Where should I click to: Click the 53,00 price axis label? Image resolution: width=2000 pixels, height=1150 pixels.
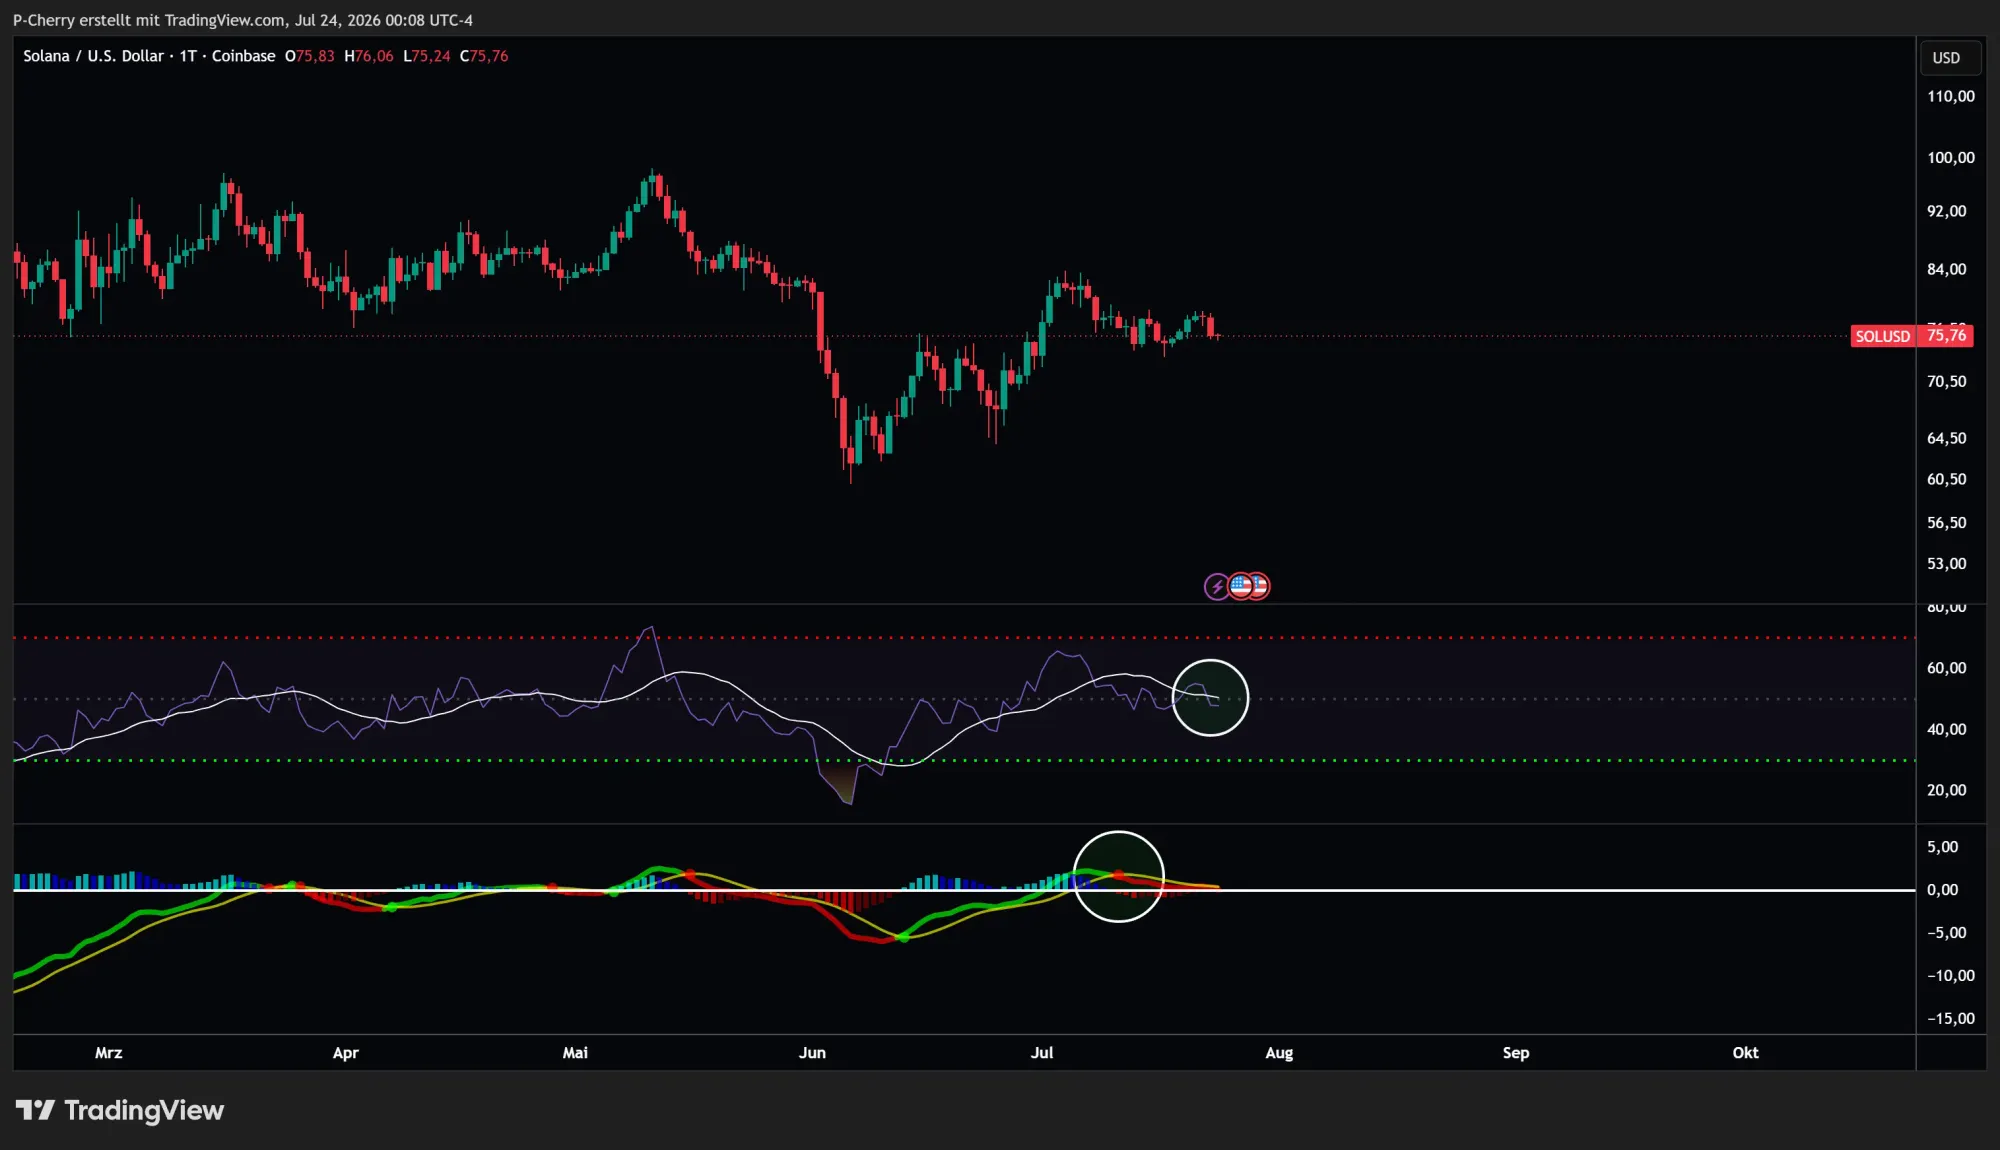point(1946,564)
